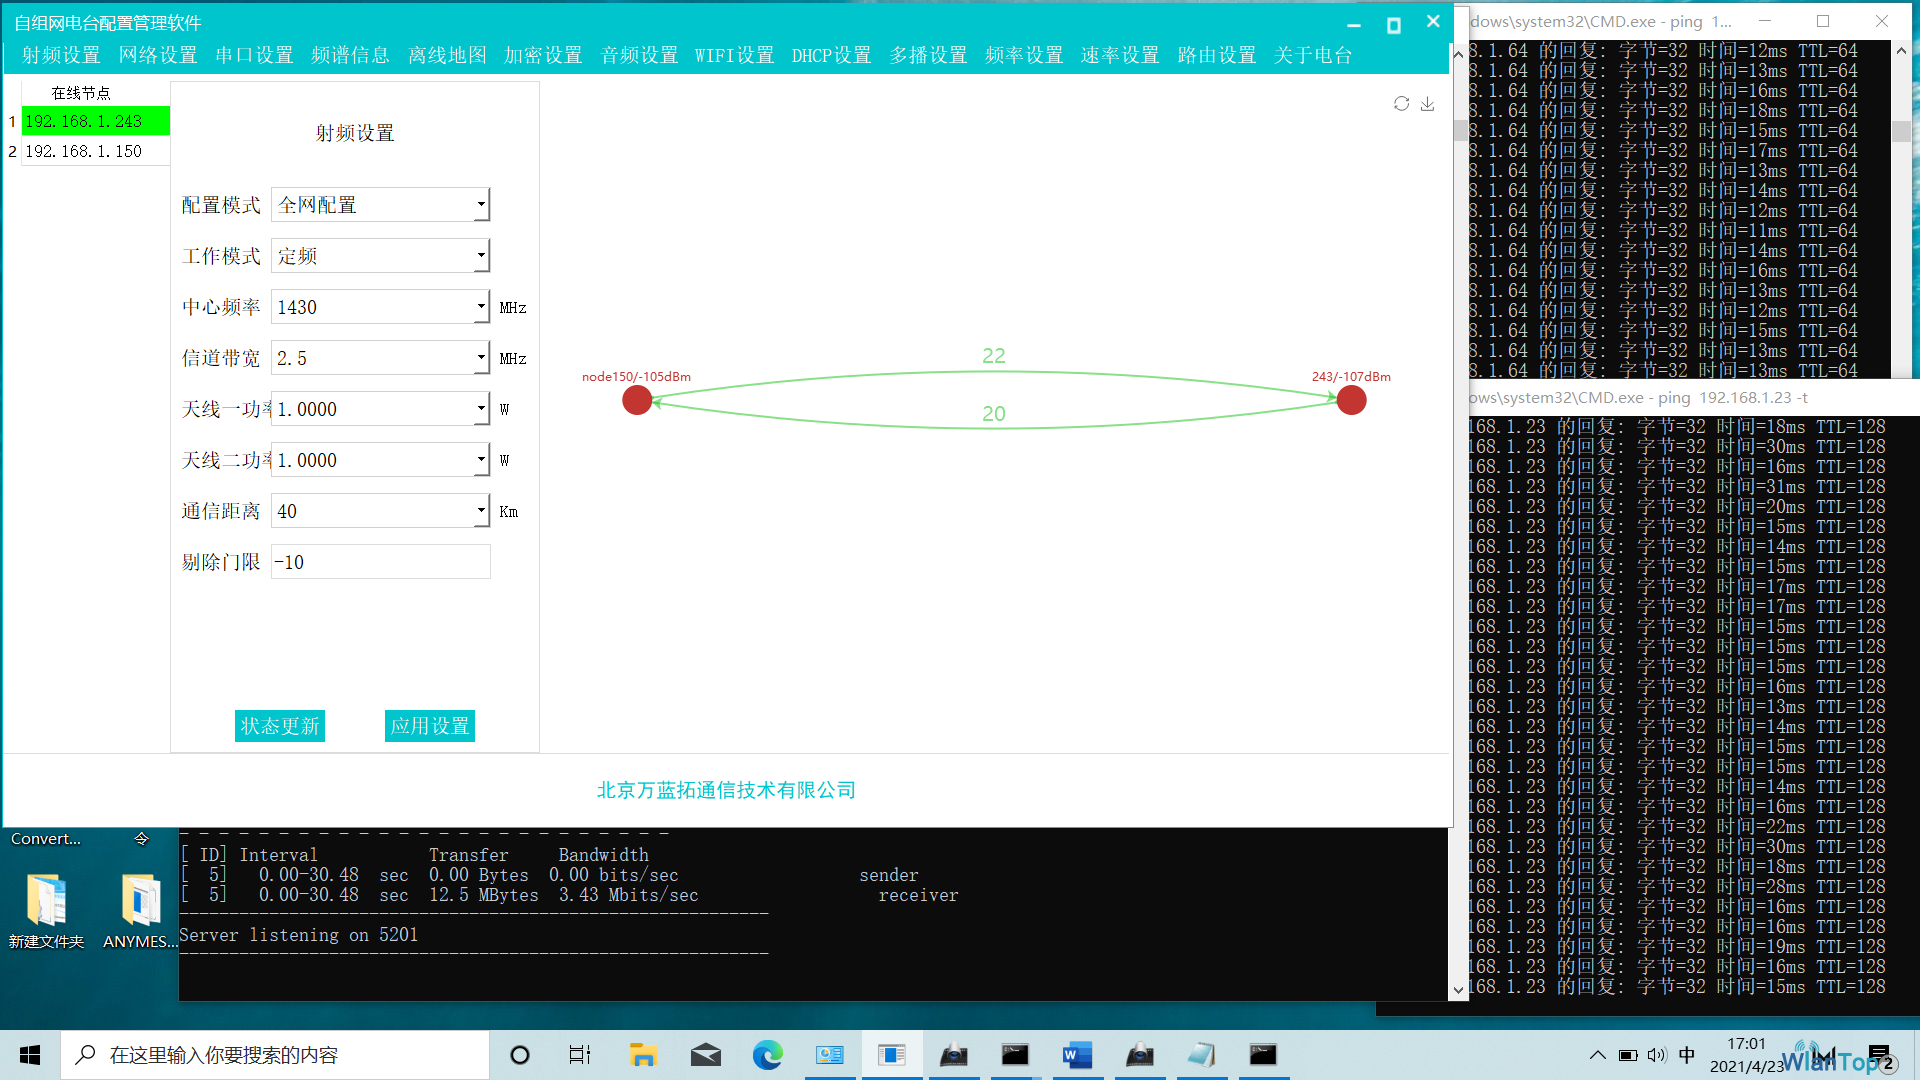Open the WIFI设置 menu
The image size is (1920, 1080).
735,55
